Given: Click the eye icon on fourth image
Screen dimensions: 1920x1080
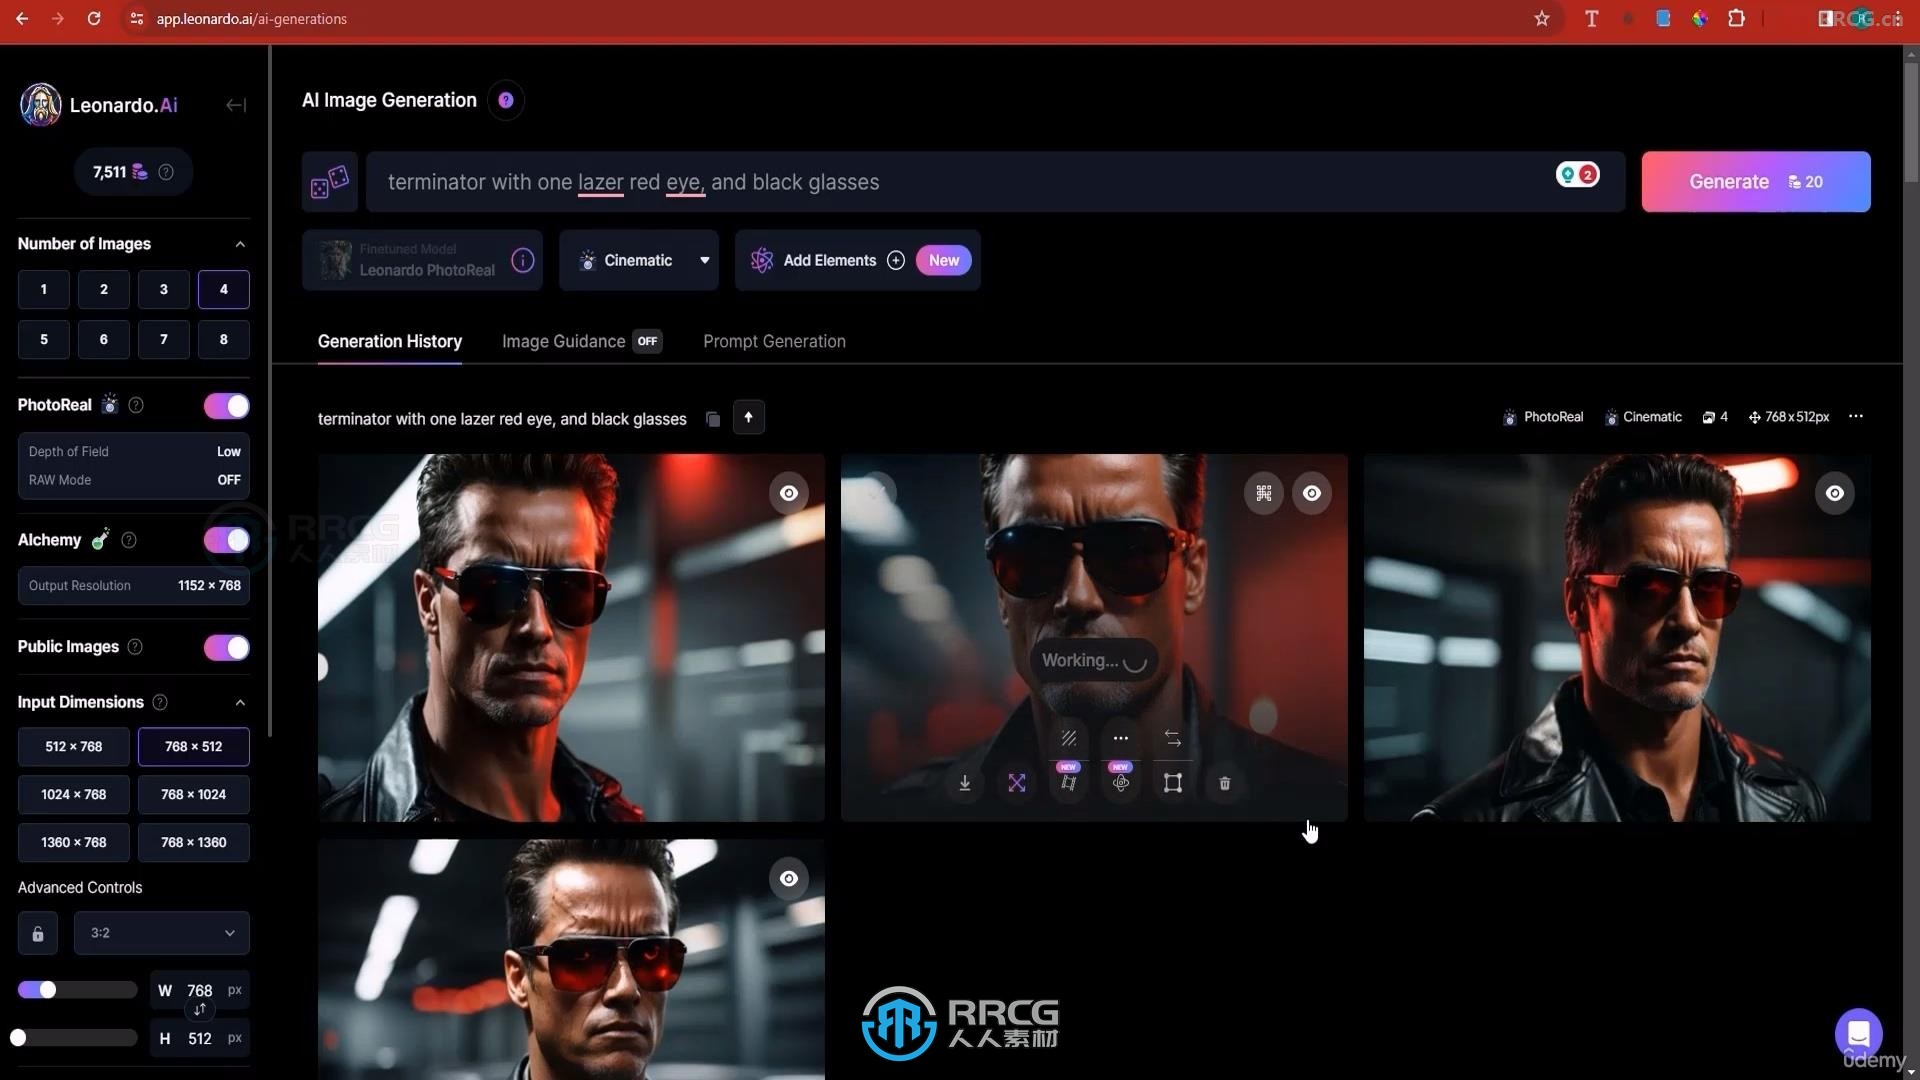Looking at the screenshot, I should pos(789,878).
